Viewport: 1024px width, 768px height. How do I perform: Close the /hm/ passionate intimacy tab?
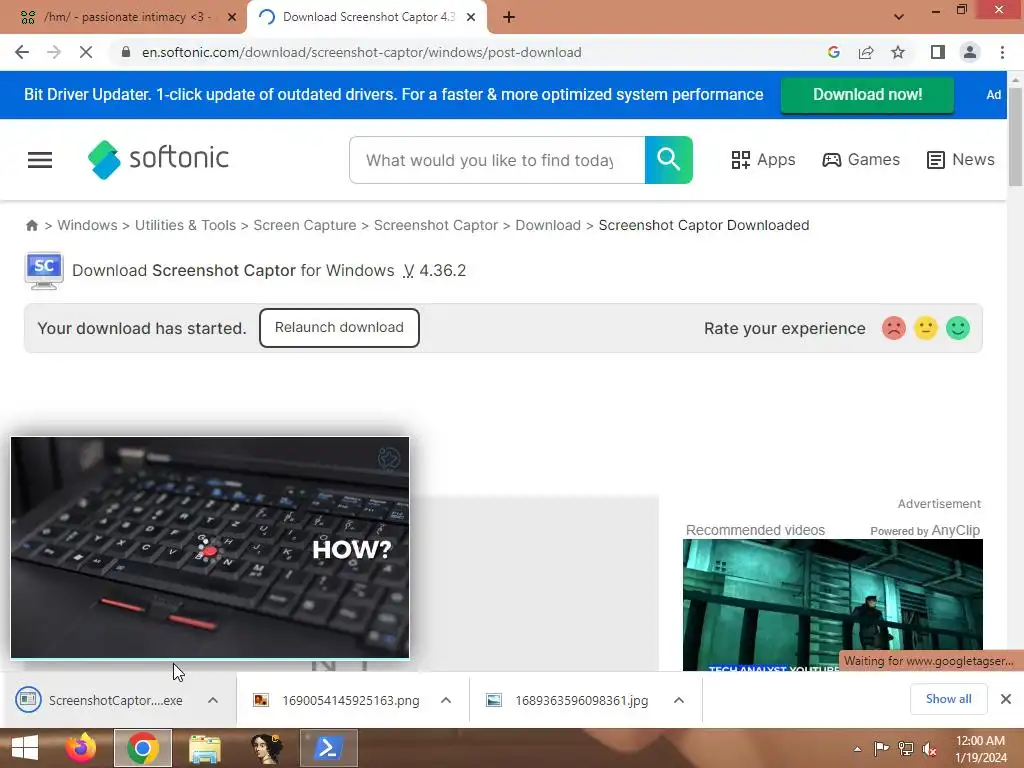point(232,17)
